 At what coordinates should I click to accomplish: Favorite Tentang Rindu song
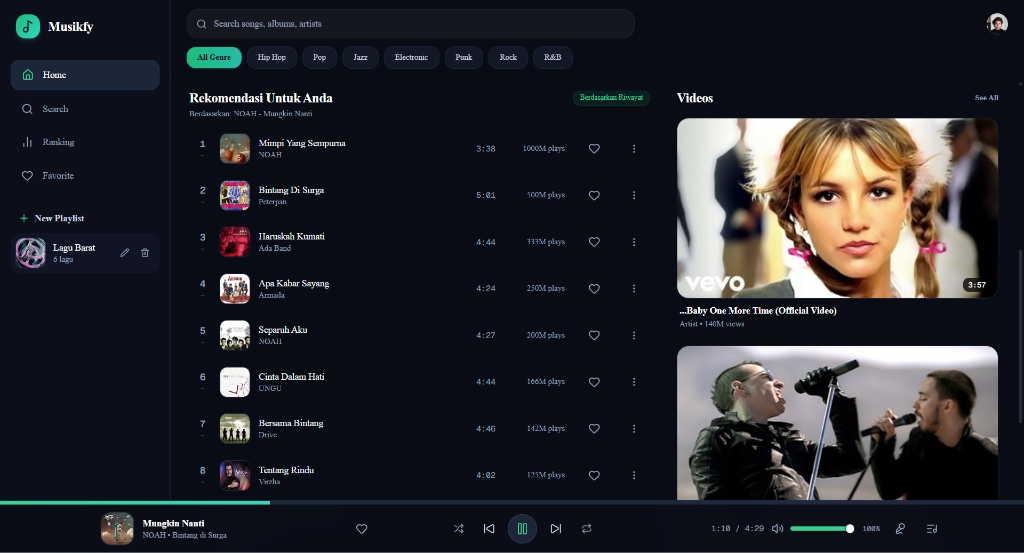pos(594,475)
